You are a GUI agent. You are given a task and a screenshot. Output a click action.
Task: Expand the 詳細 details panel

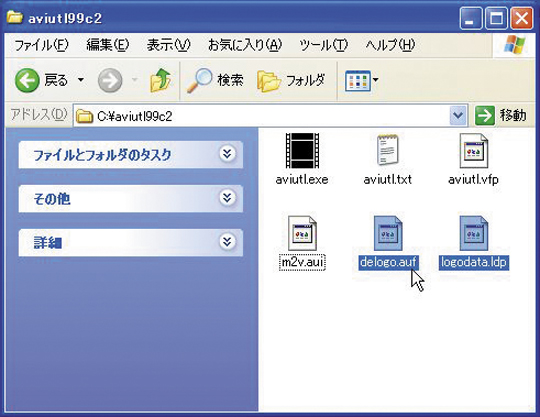(x=227, y=241)
